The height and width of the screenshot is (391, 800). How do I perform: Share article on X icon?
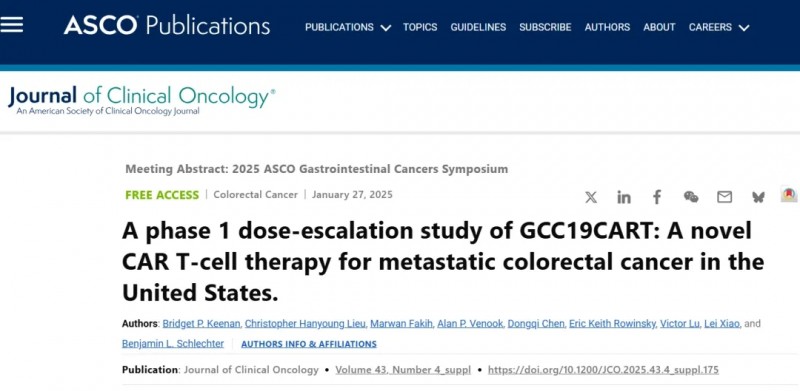click(x=591, y=197)
